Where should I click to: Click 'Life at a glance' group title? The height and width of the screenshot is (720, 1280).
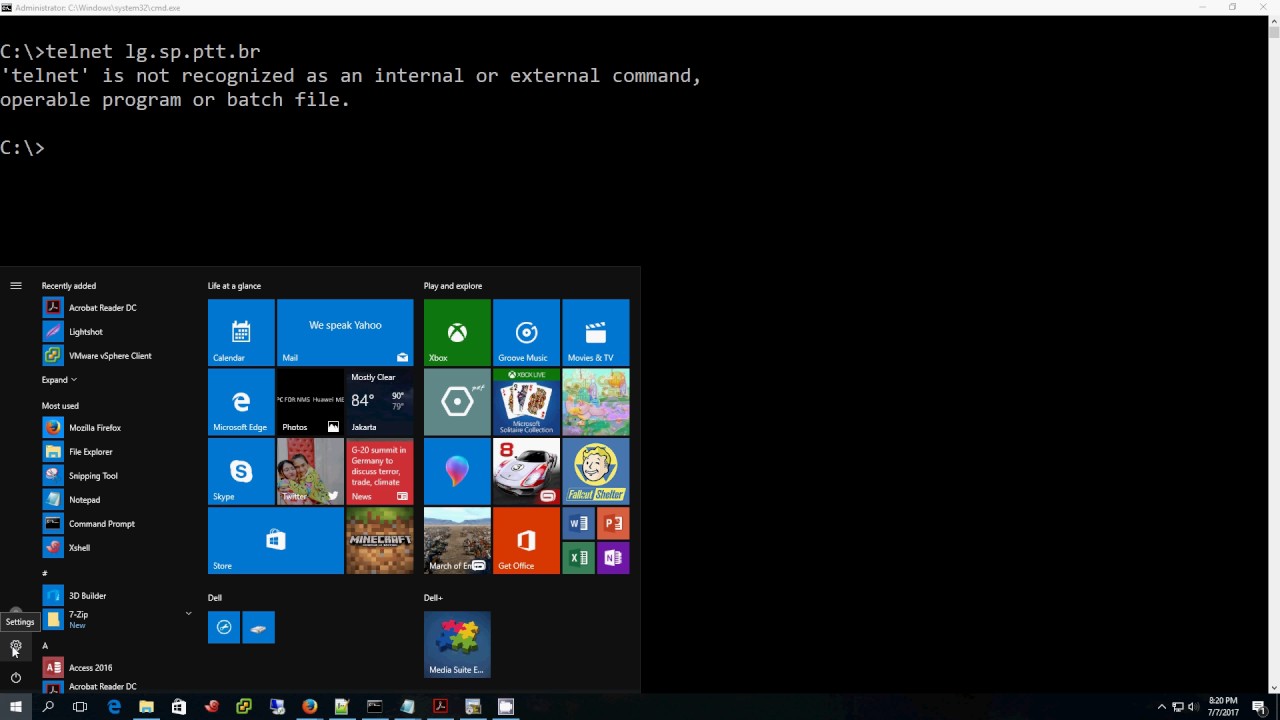click(234, 286)
